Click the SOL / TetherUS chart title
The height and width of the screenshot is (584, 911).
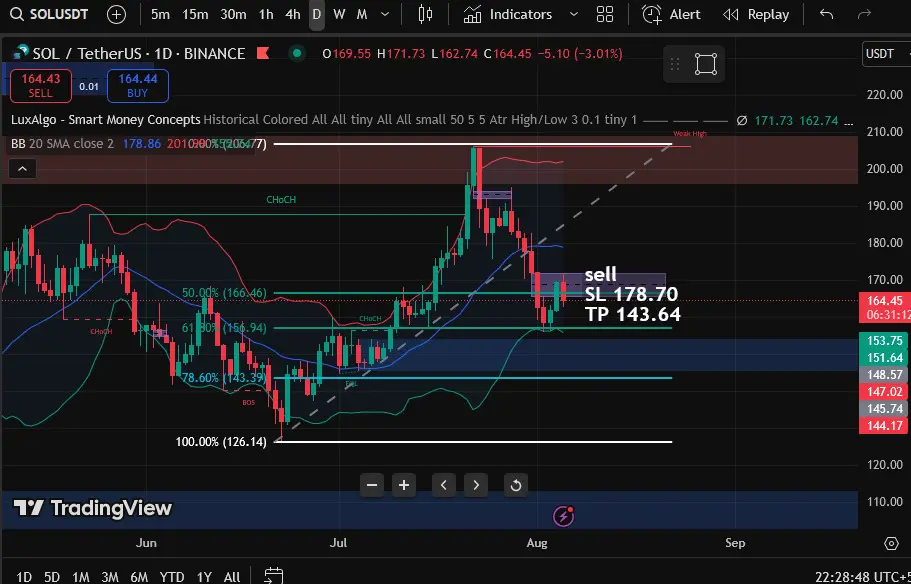pyautogui.click(x=138, y=54)
